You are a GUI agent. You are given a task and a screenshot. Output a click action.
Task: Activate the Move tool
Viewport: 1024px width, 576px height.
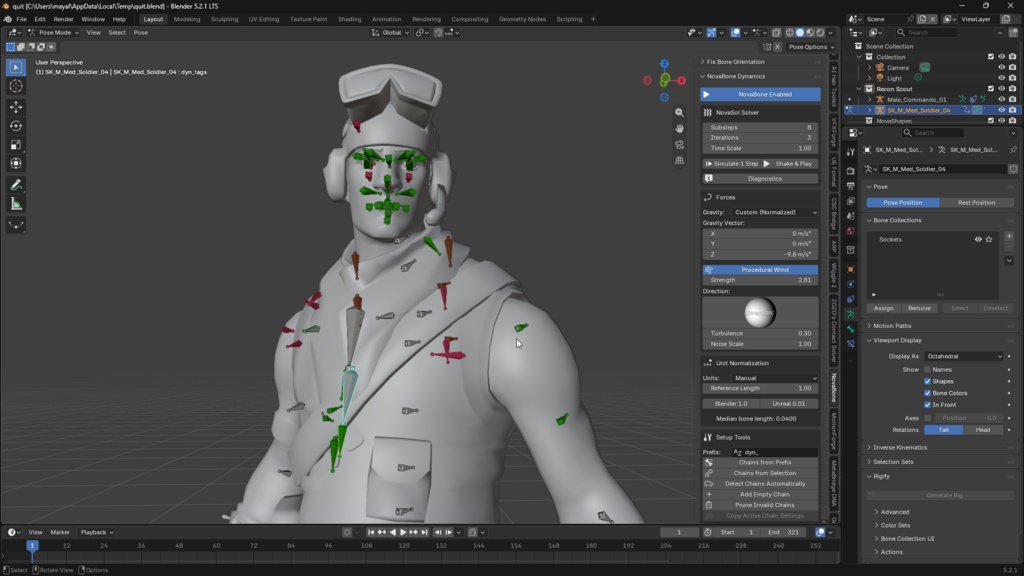coord(16,106)
